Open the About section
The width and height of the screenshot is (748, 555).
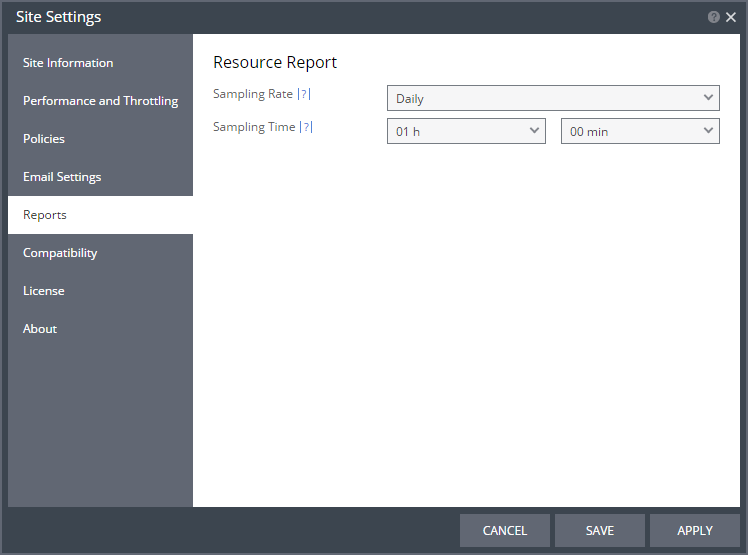(100, 329)
